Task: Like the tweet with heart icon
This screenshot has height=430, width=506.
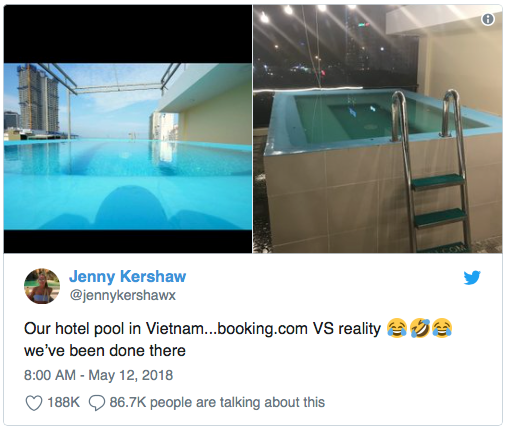Action: [x=34, y=403]
